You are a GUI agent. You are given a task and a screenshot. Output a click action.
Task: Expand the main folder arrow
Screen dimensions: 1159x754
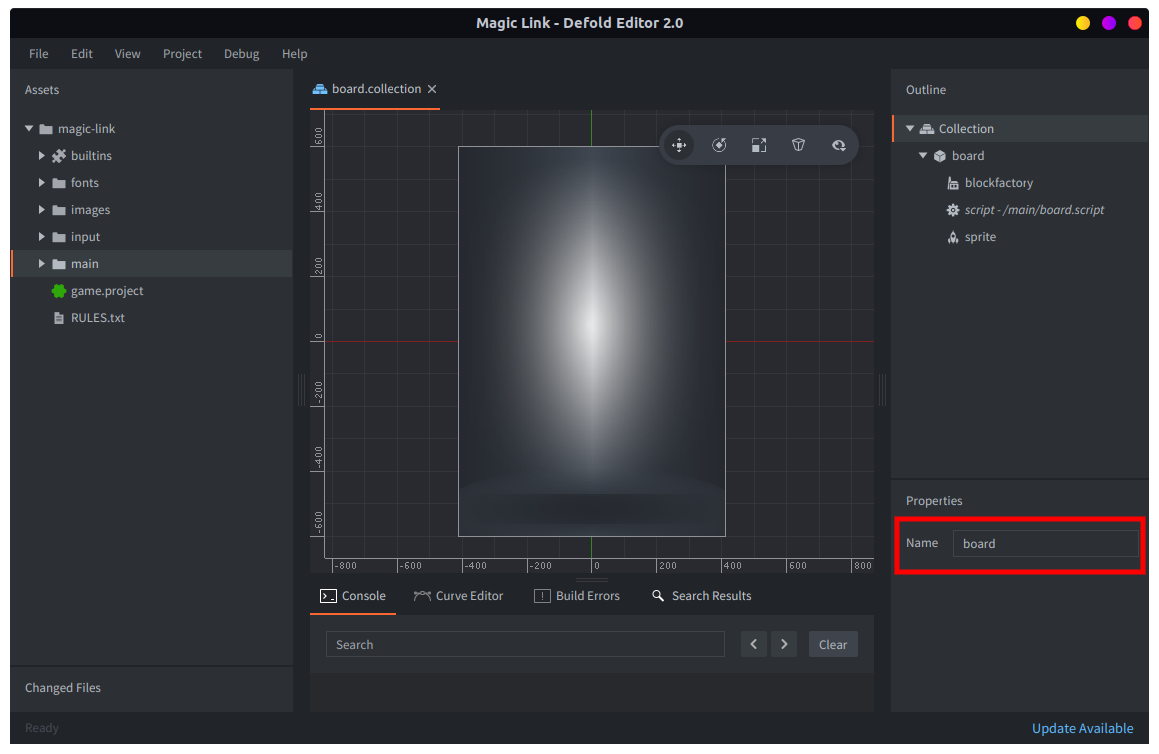pos(42,264)
